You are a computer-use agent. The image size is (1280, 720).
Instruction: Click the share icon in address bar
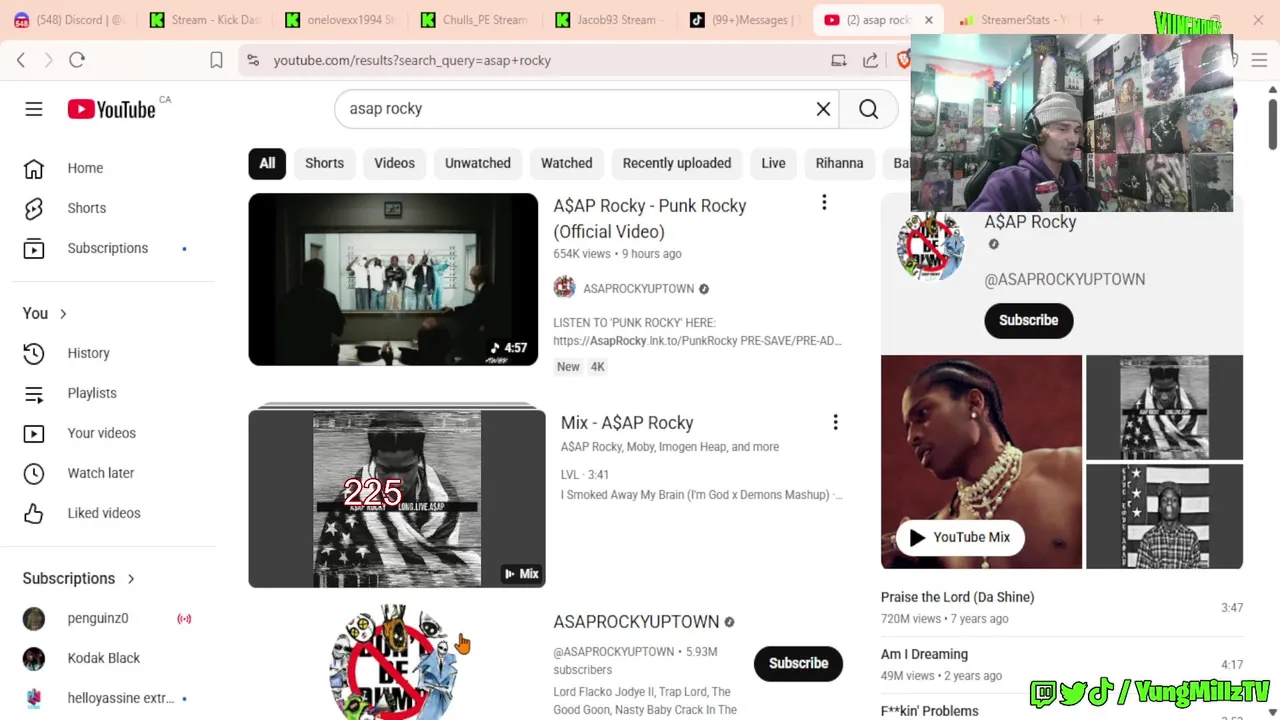coord(871,60)
